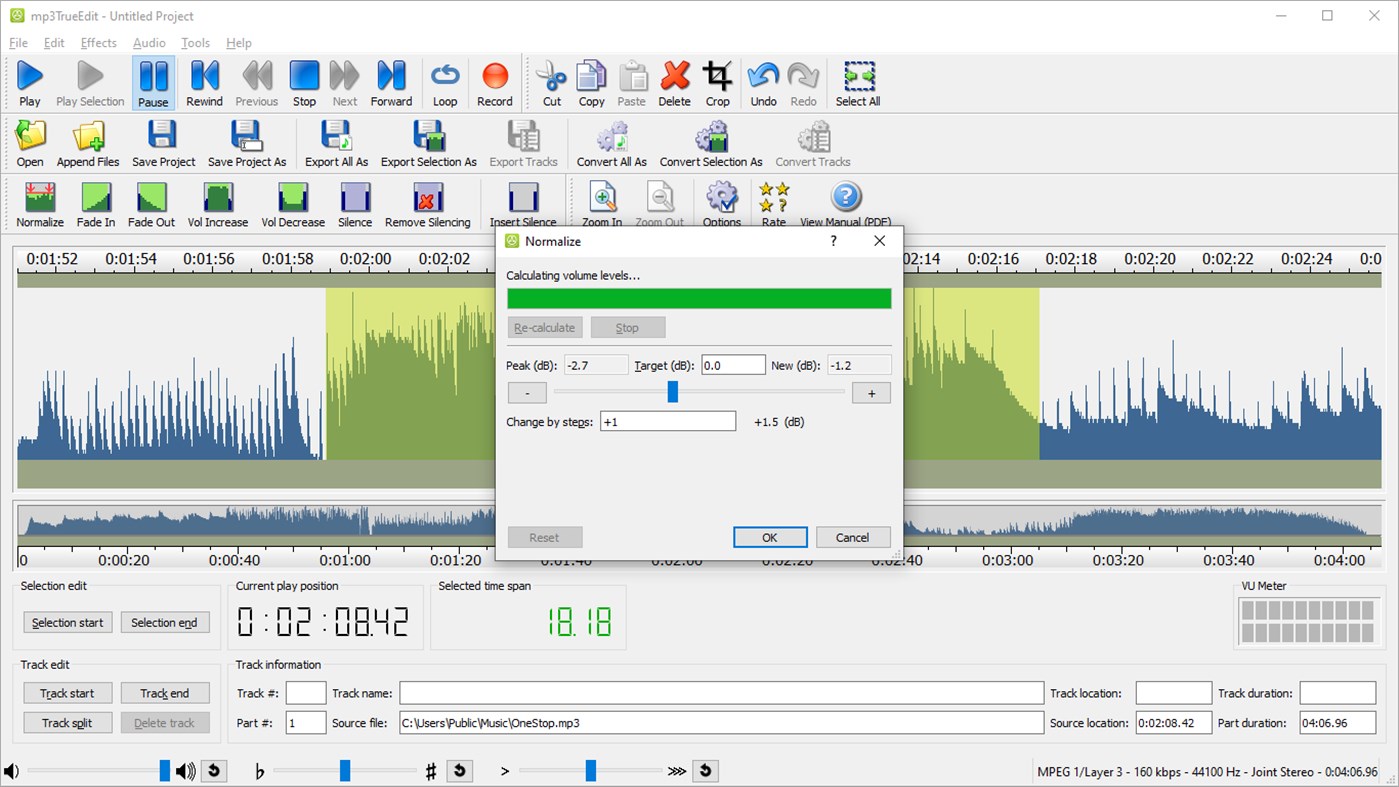This screenshot has height=787, width=1399.
Task: Open the Remove Silencing tool
Action: (x=428, y=203)
